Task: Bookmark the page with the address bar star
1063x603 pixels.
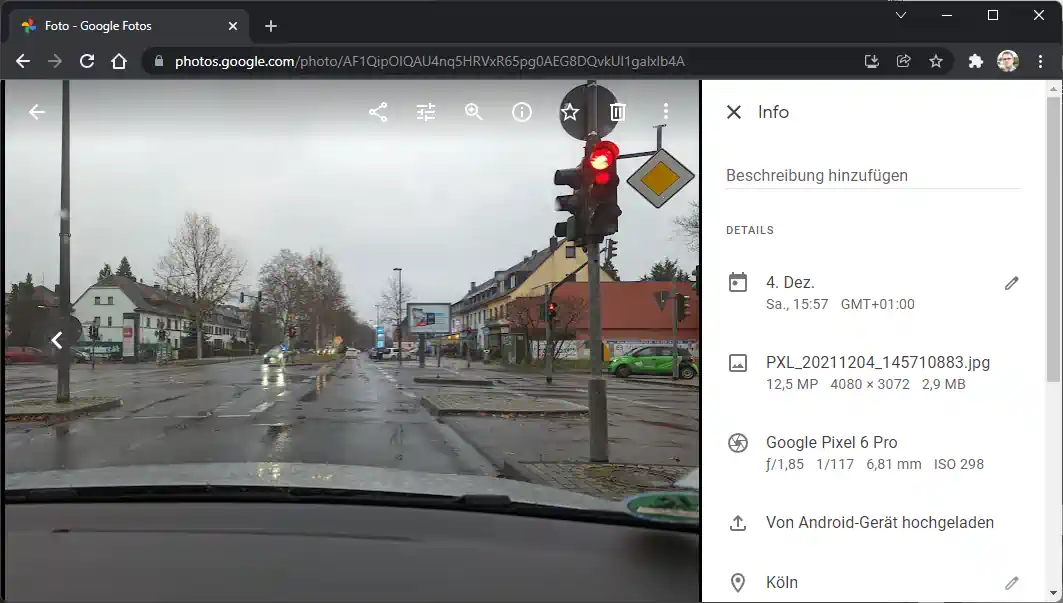Action: click(x=936, y=60)
